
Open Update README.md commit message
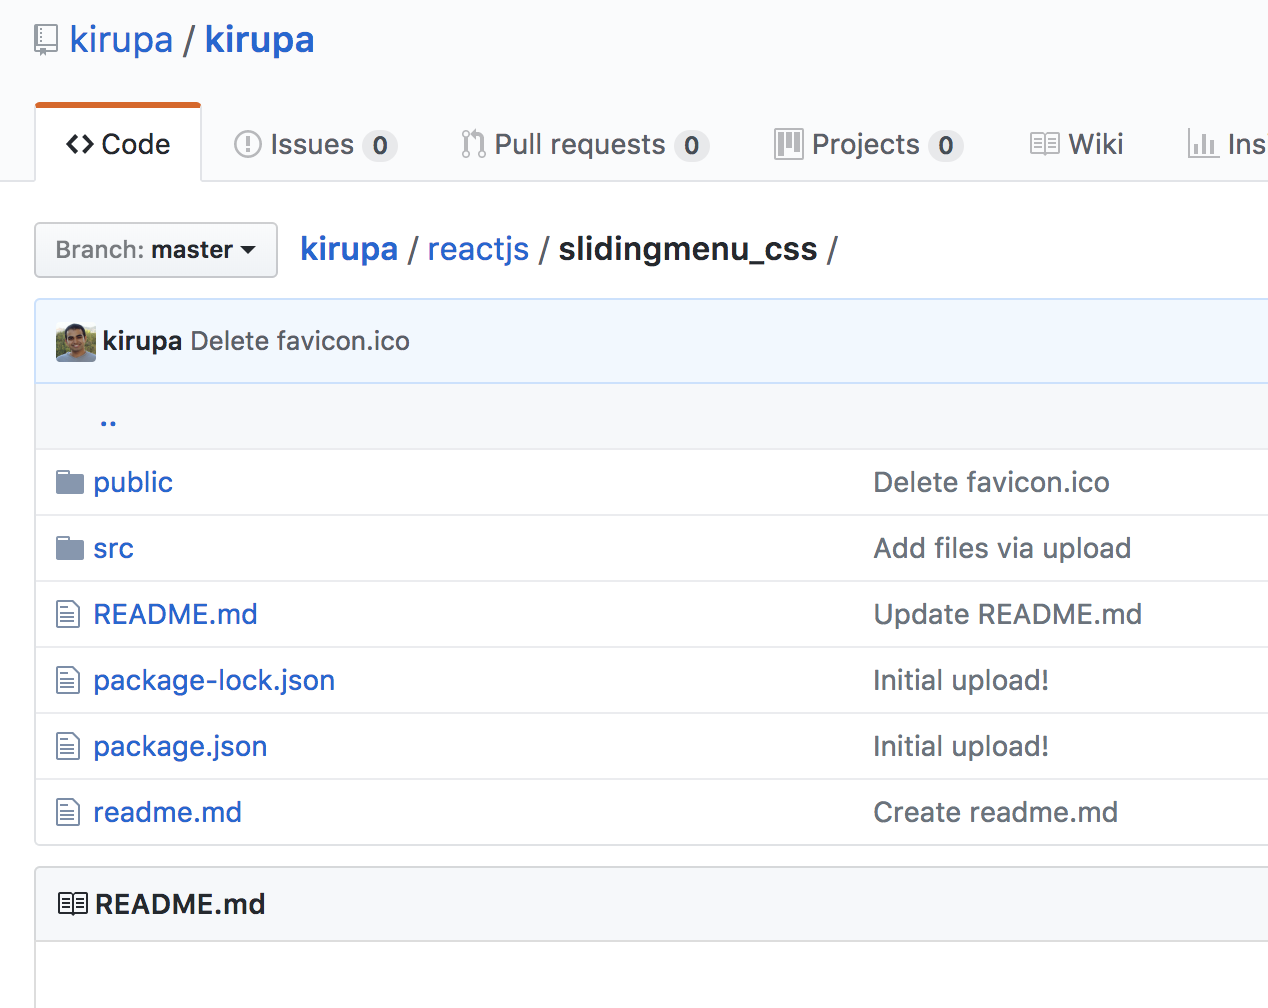pos(1007,614)
